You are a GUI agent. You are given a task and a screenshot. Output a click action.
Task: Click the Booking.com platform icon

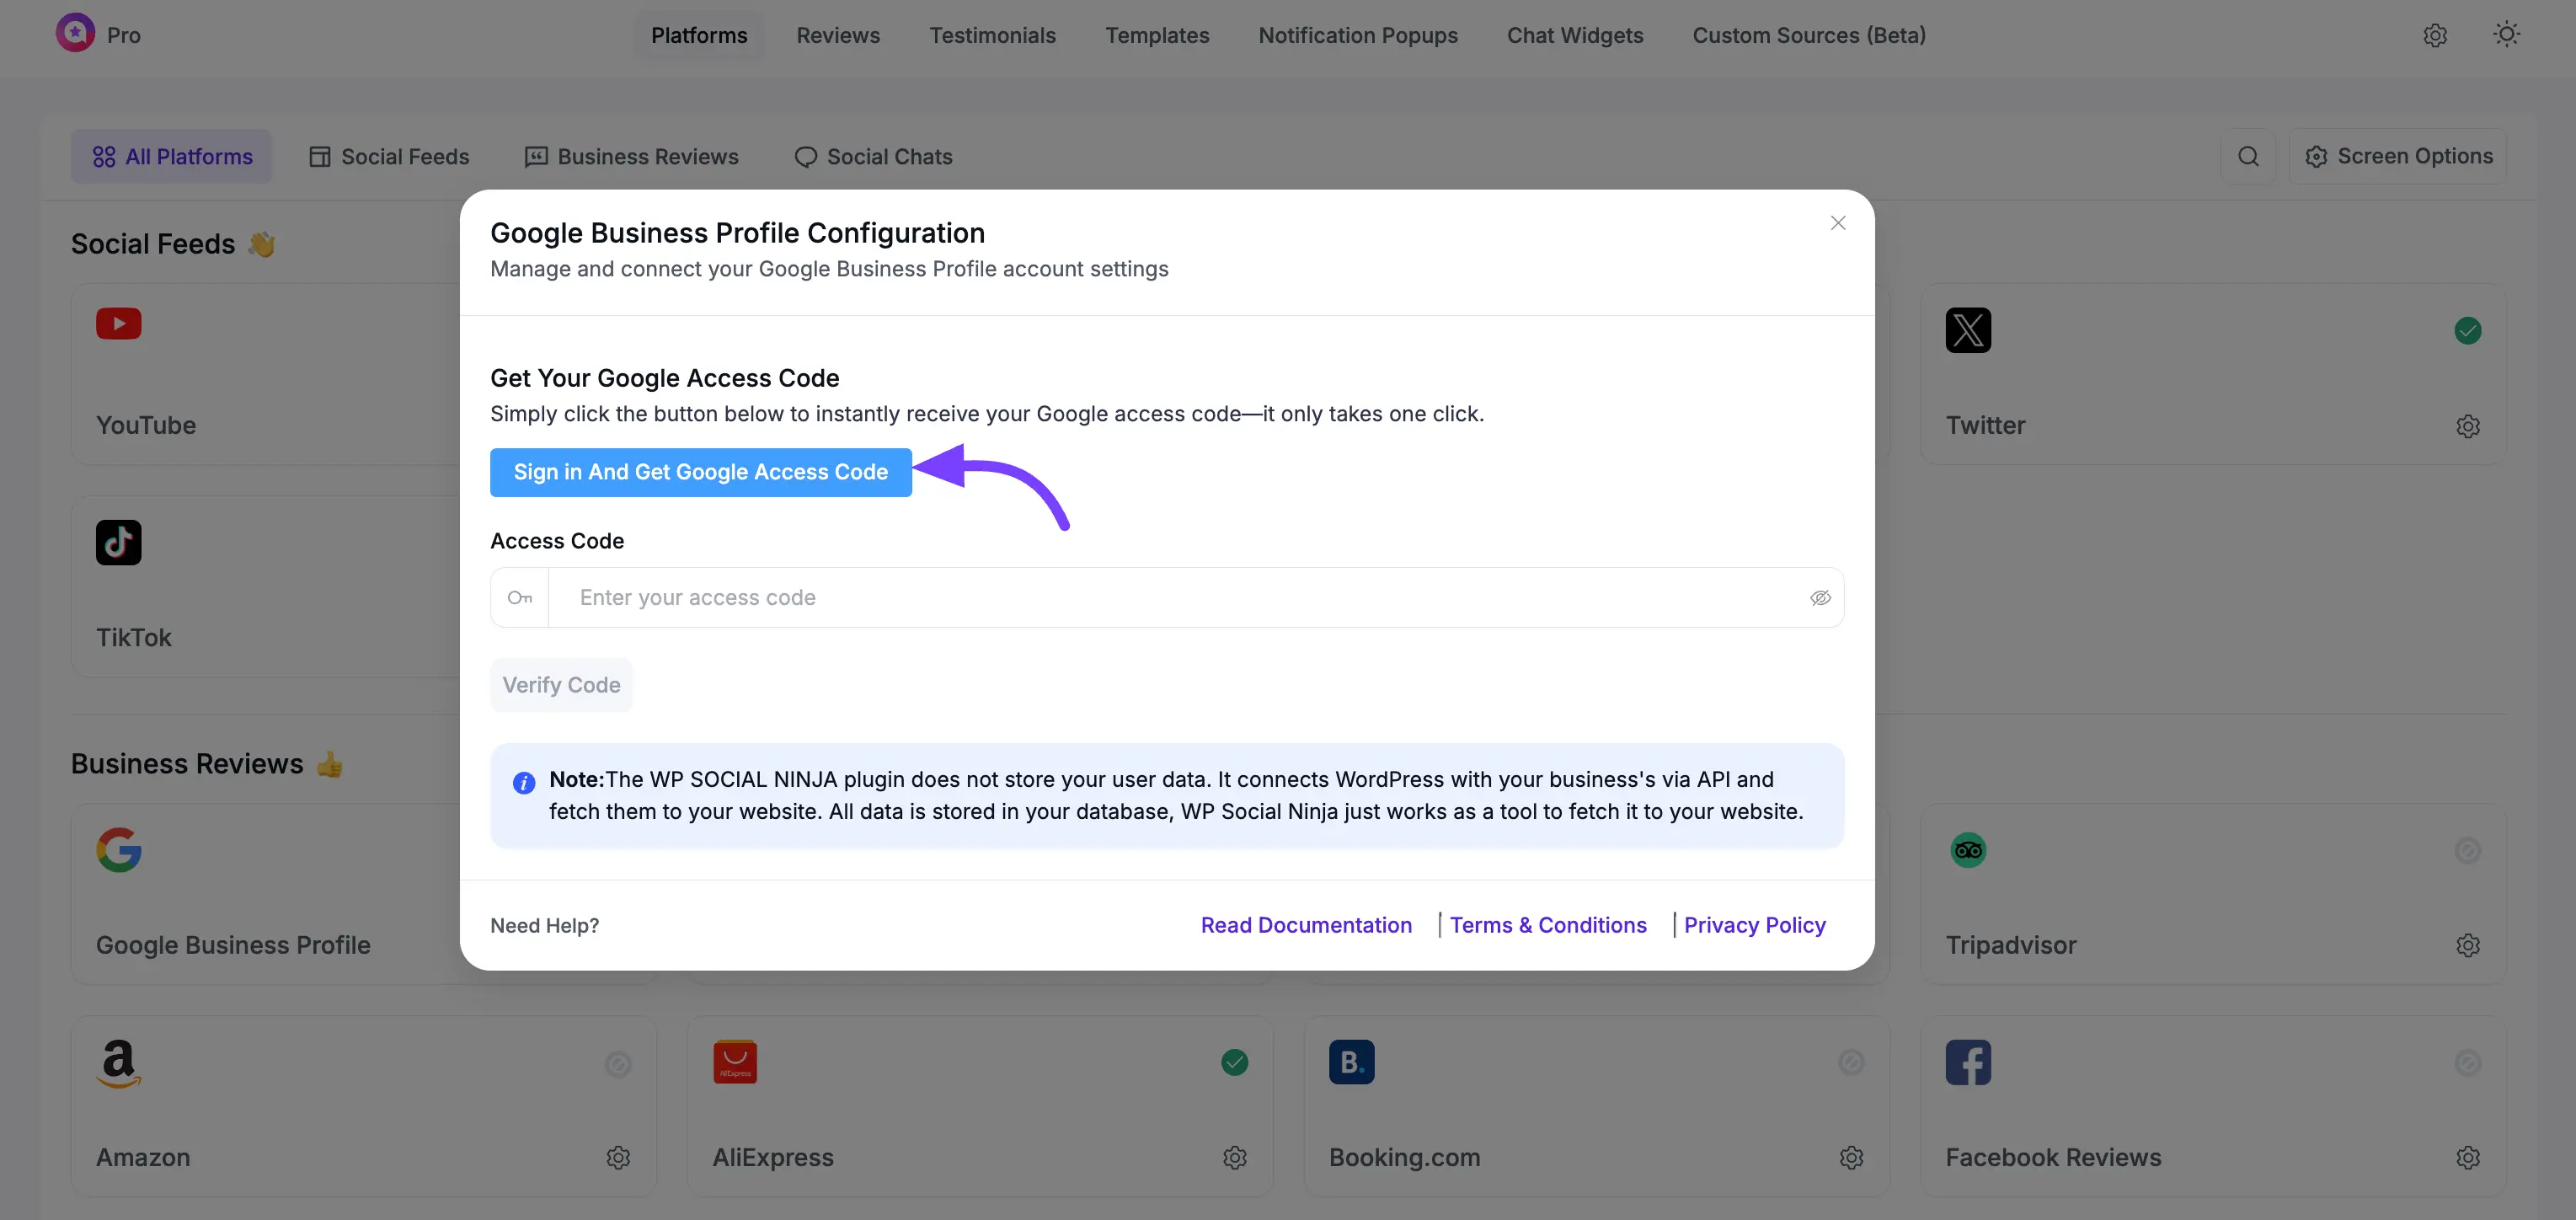coord(1352,1062)
